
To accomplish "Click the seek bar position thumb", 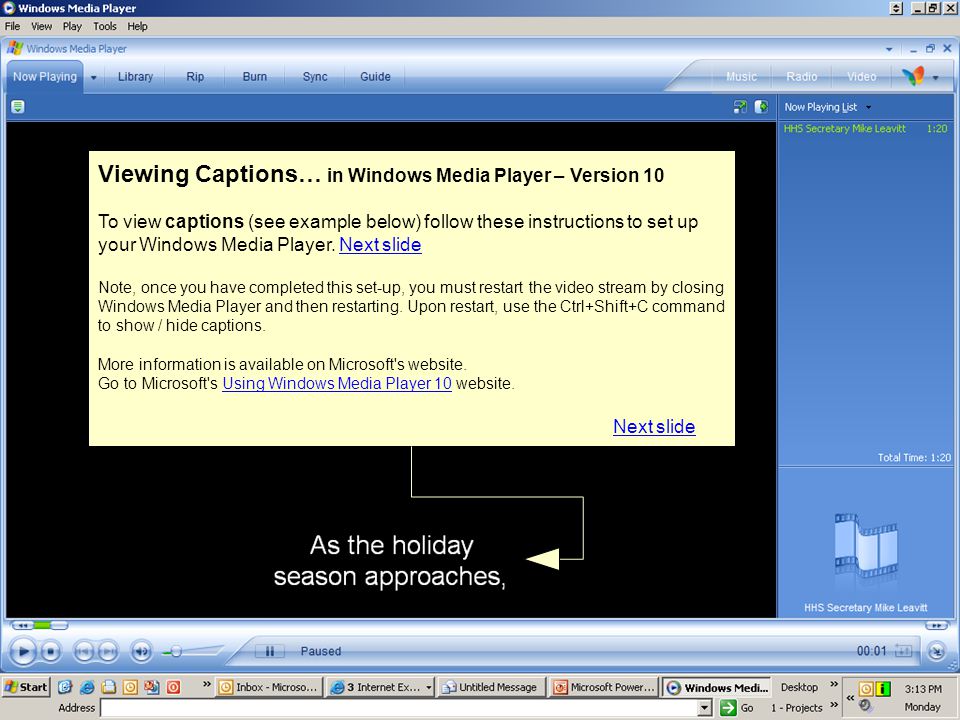I will [59, 625].
